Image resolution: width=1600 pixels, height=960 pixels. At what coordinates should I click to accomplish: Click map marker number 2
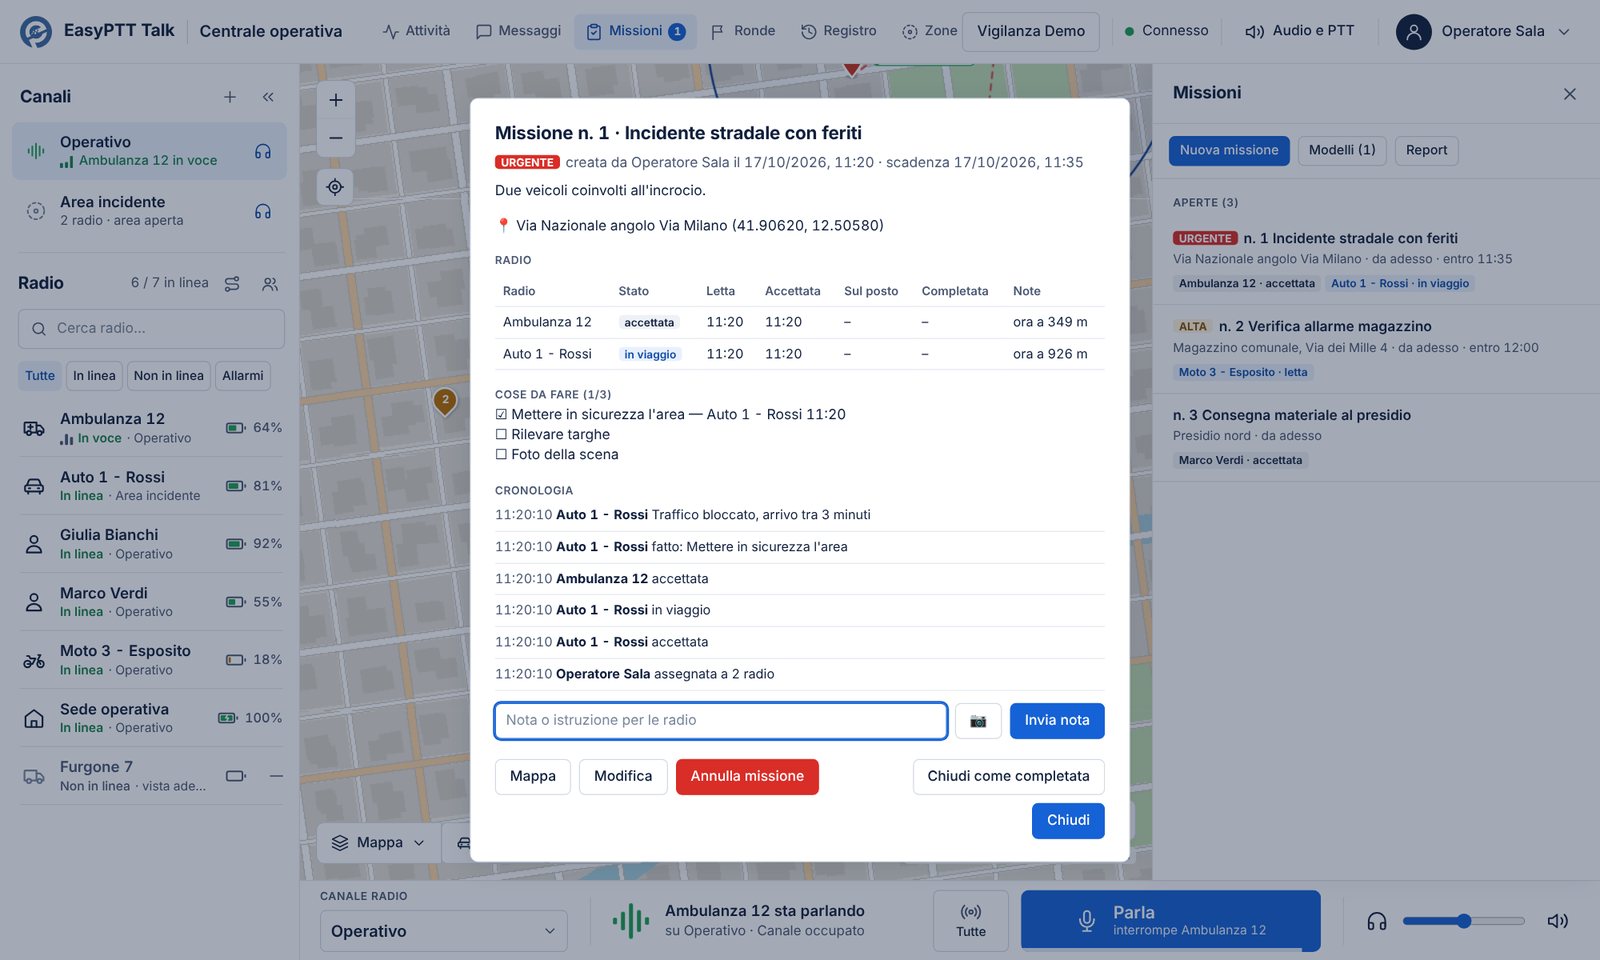click(445, 401)
